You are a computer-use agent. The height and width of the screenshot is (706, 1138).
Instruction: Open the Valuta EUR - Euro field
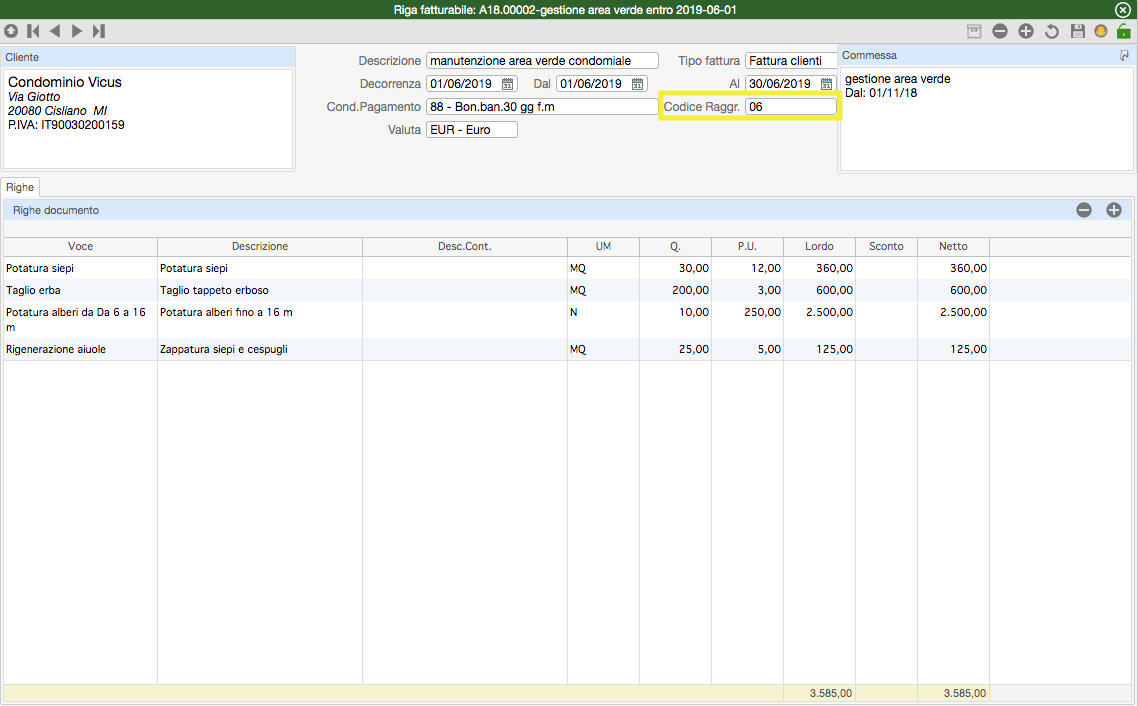click(x=472, y=130)
